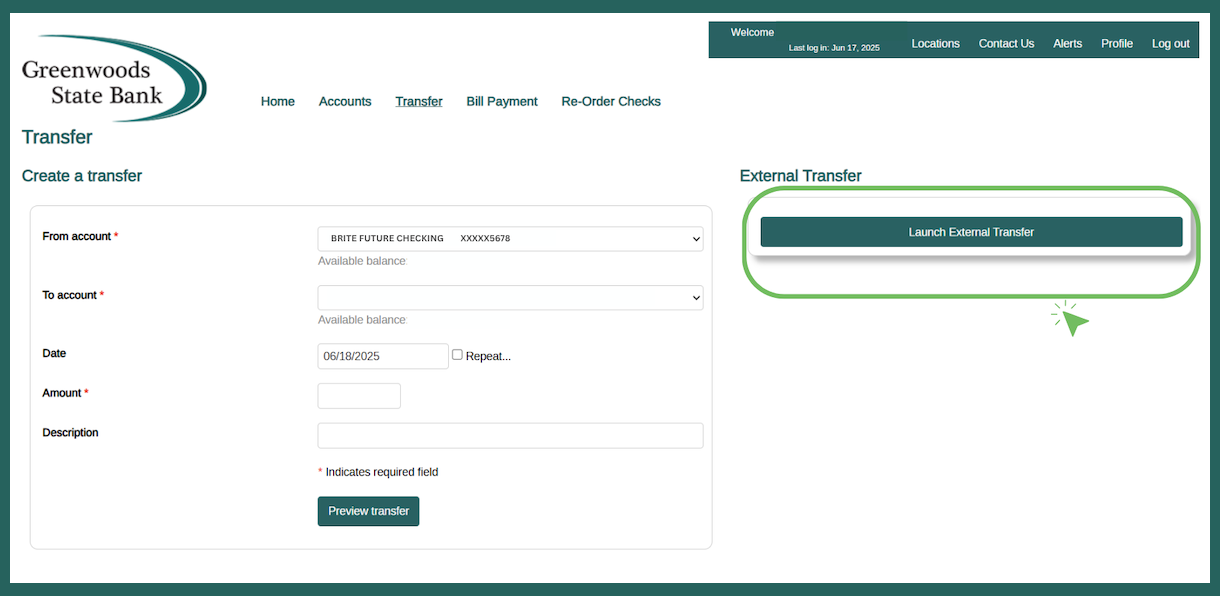
Task: Launch External Transfer
Action: point(971,232)
